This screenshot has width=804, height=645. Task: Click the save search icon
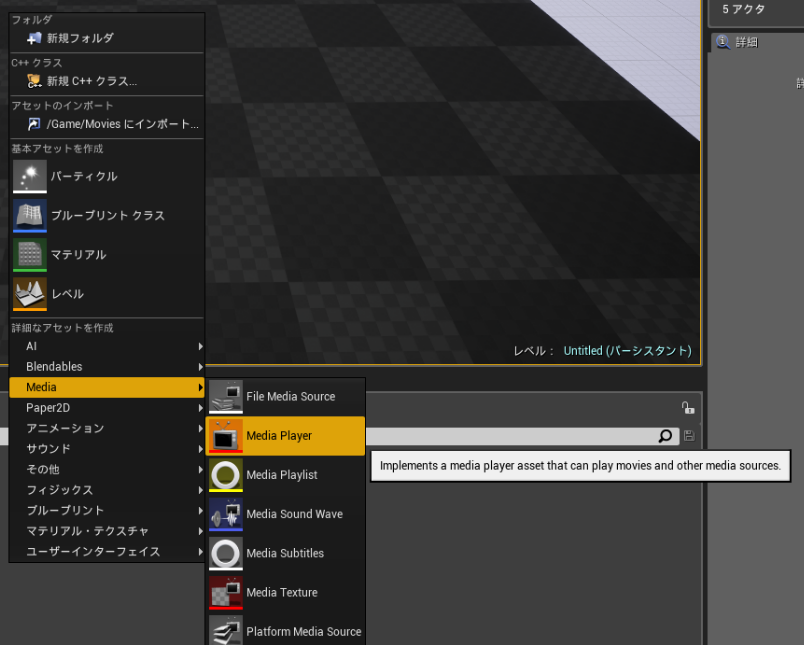point(689,436)
